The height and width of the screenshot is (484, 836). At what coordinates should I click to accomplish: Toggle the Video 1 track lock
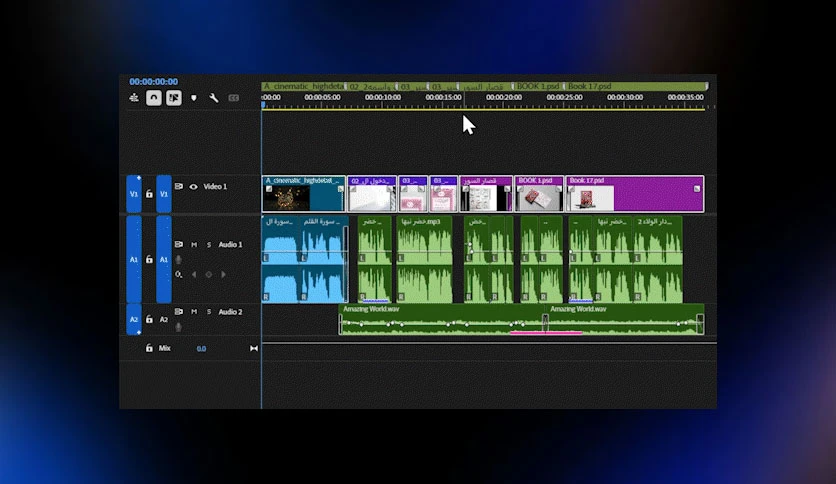pos(149,194)
